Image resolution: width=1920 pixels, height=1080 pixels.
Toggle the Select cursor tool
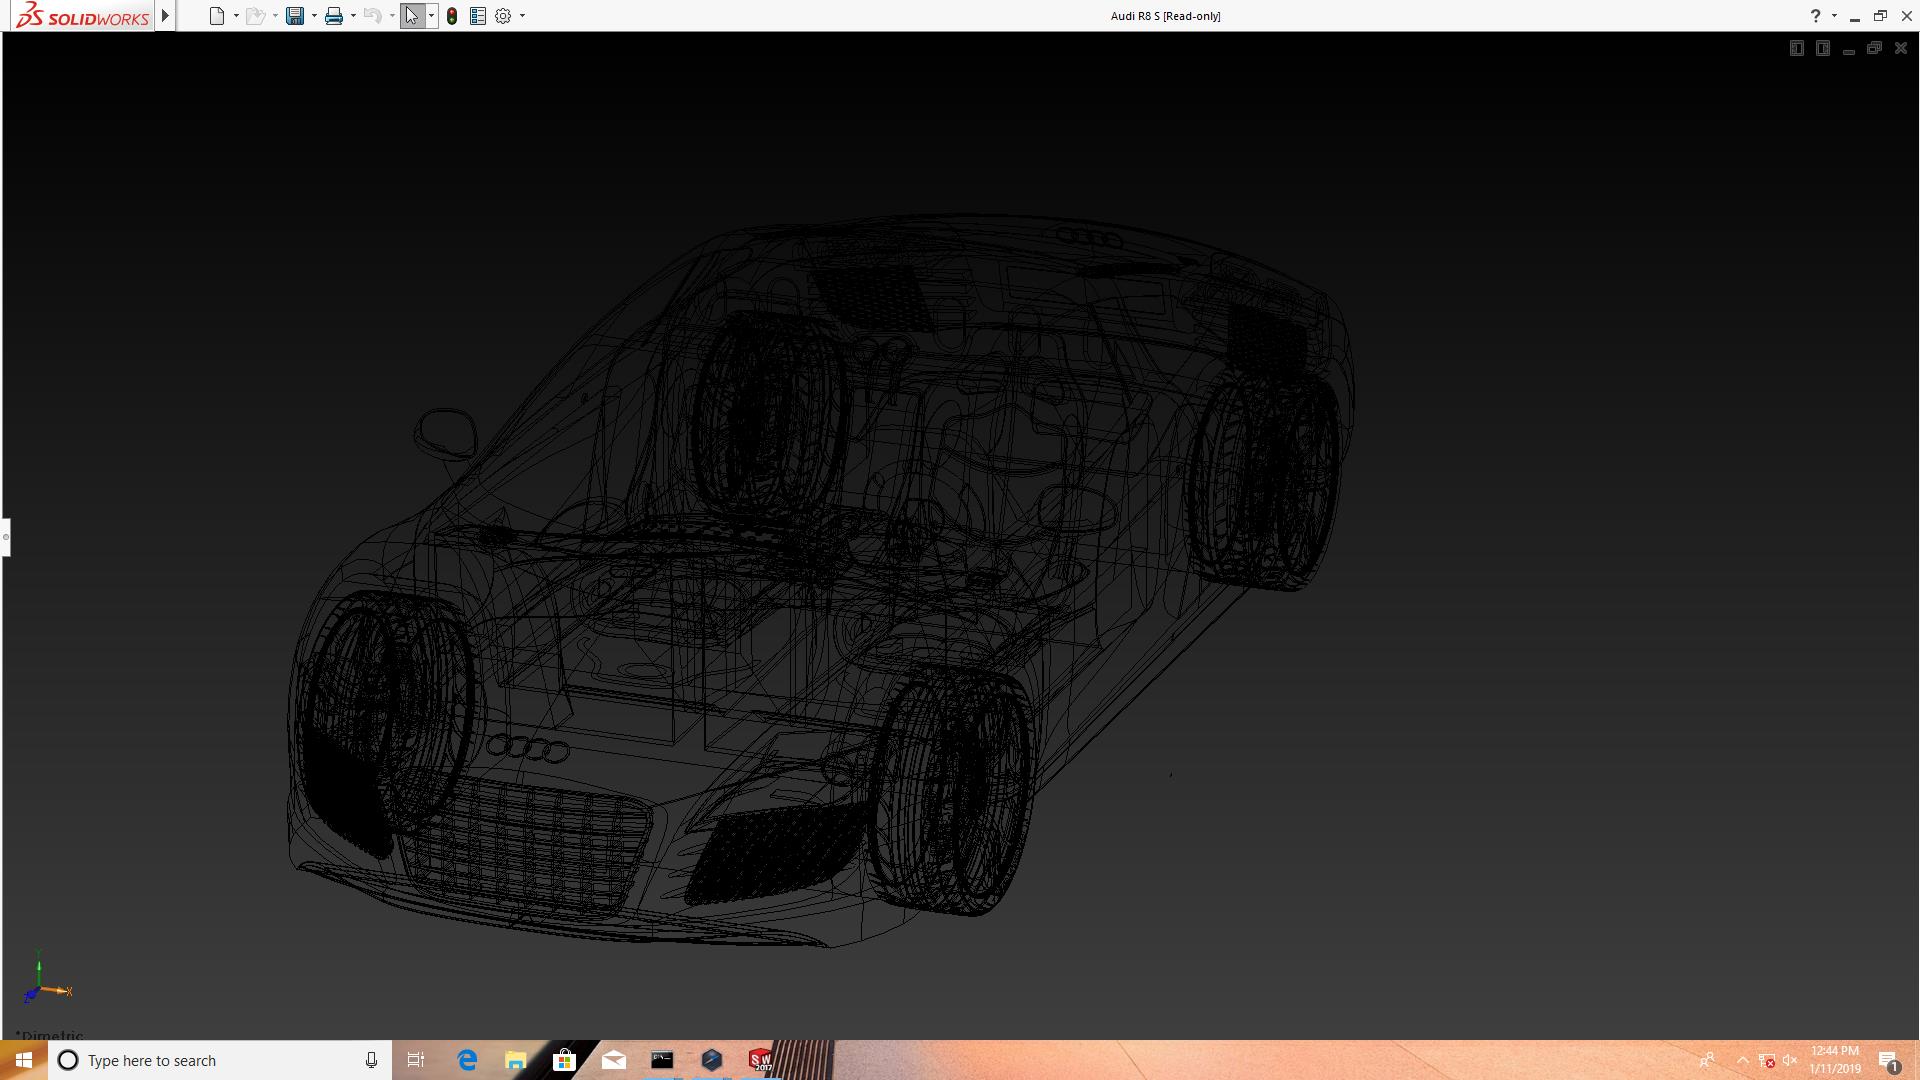pos(411,16)
